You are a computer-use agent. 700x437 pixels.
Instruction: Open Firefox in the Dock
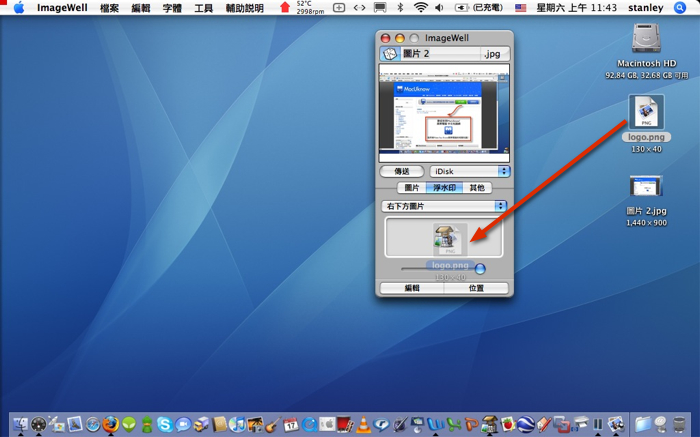point(111,424)
